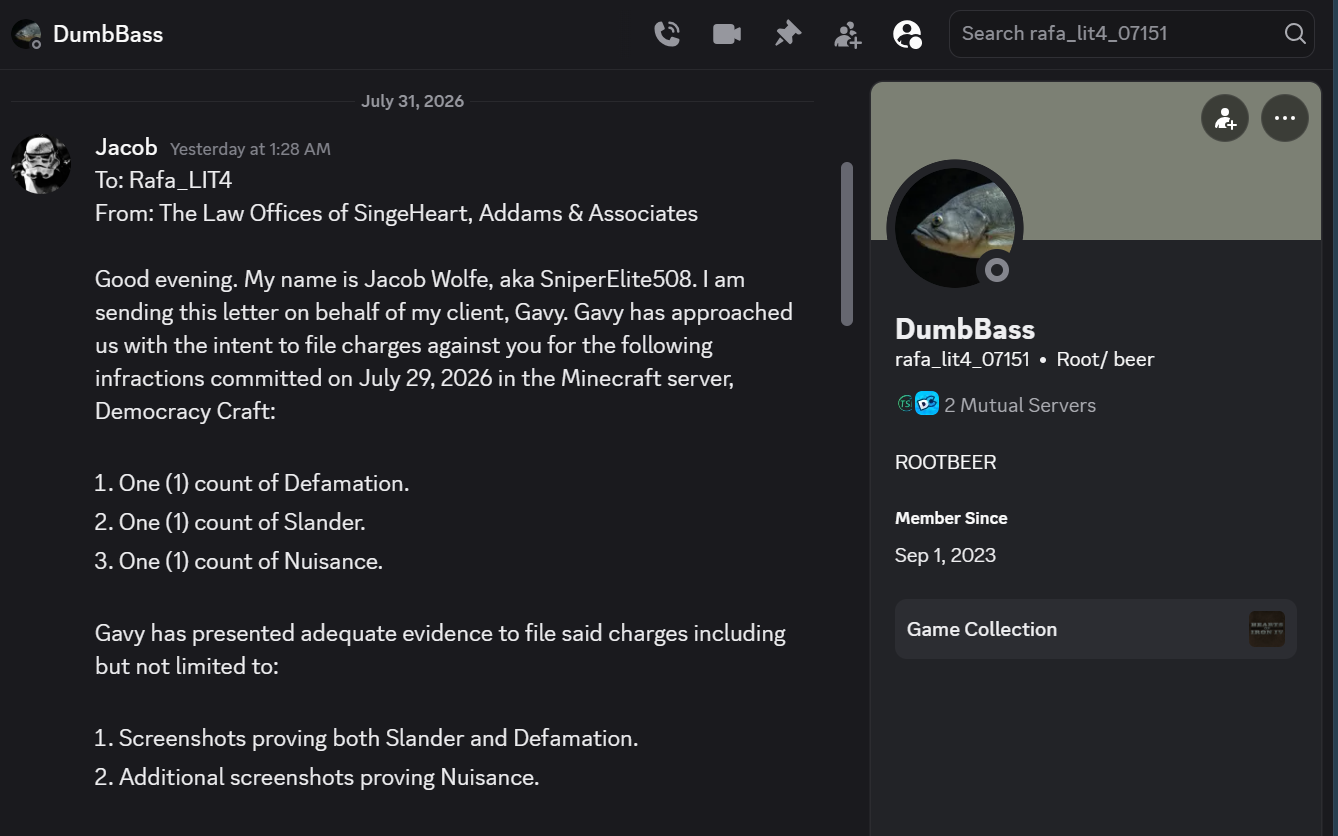
Task: Send friend request from profile panel
Action: 1225,119
